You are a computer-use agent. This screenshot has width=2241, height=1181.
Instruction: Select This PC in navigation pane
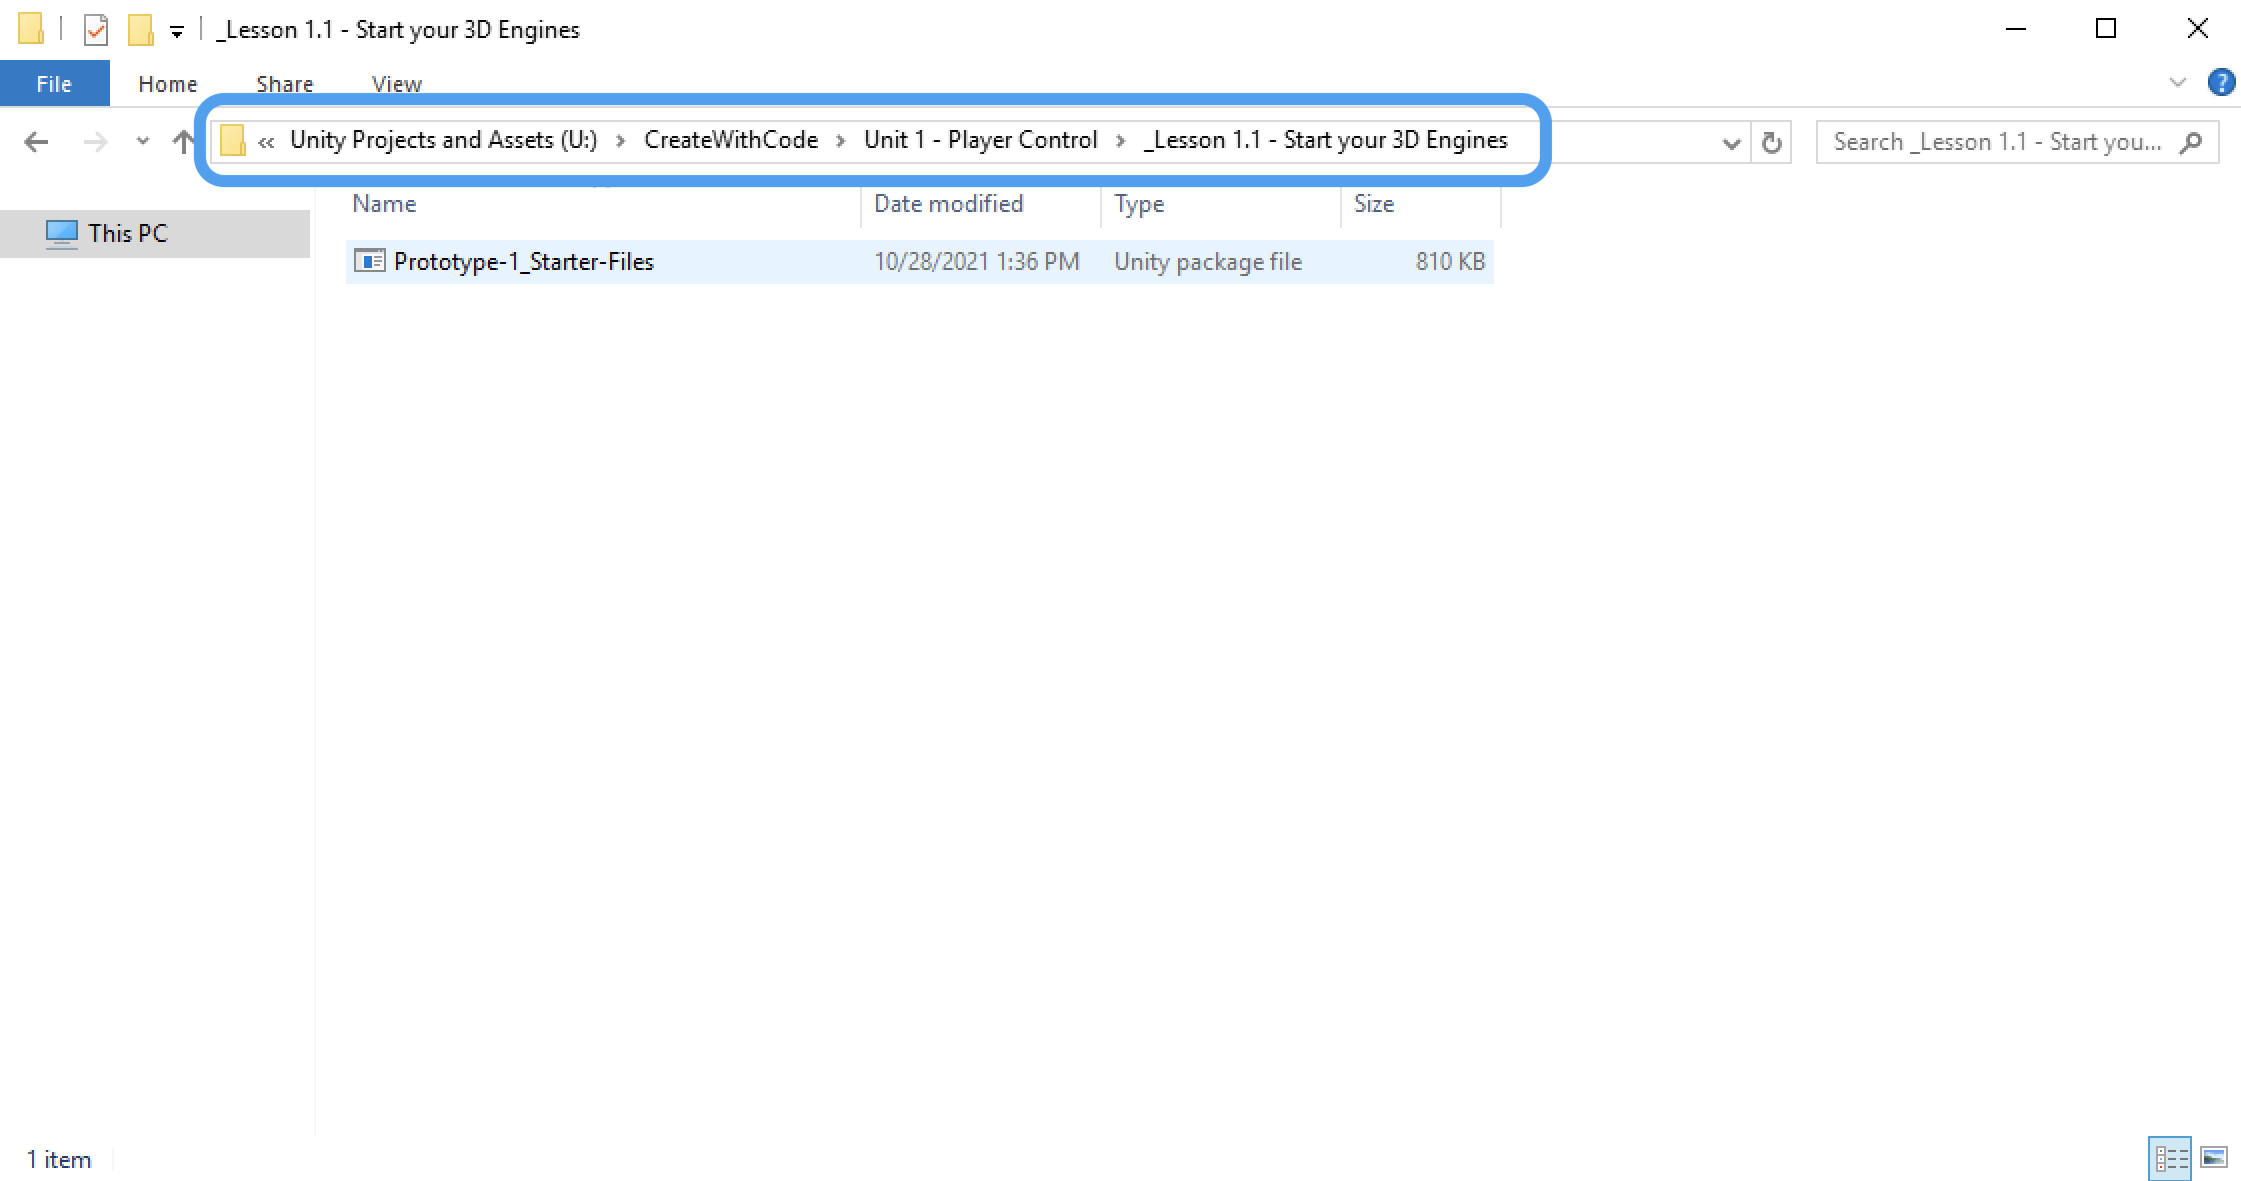pyautogui.click(x=127, y=233)
